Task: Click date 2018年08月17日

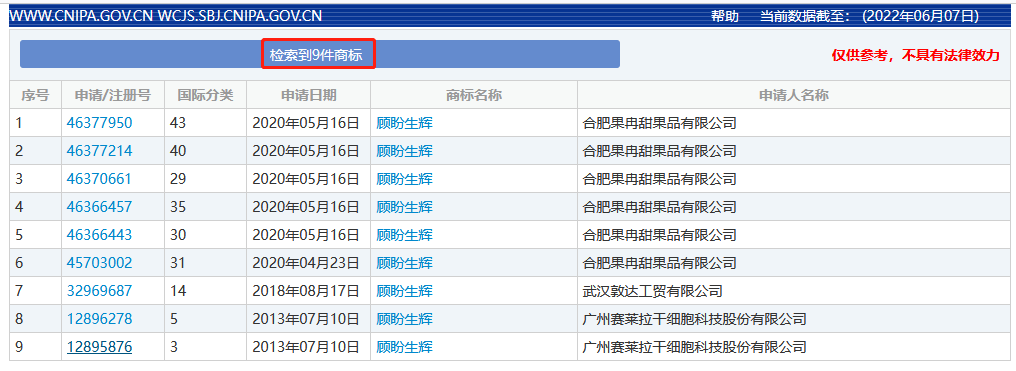Action: (x=305, y=291)
